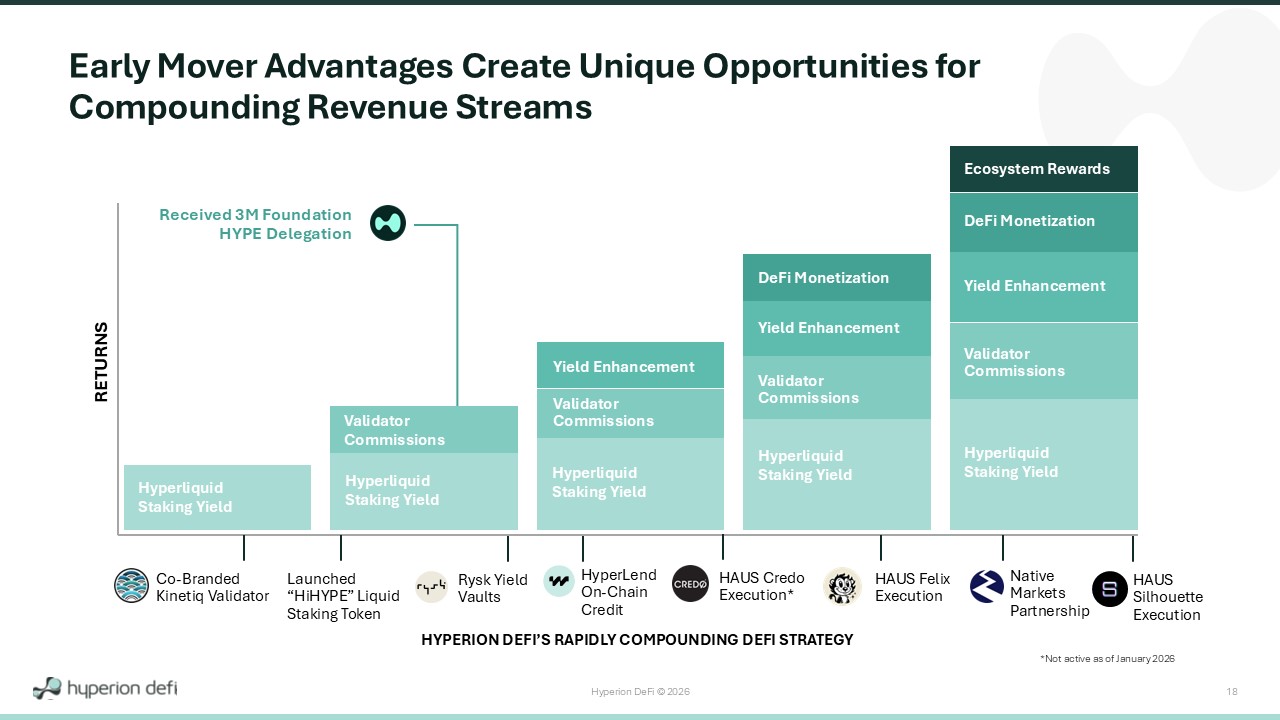Click the slide title heading
The width and height of the screenshot is (1280, 720).
[x=524, y=86]
